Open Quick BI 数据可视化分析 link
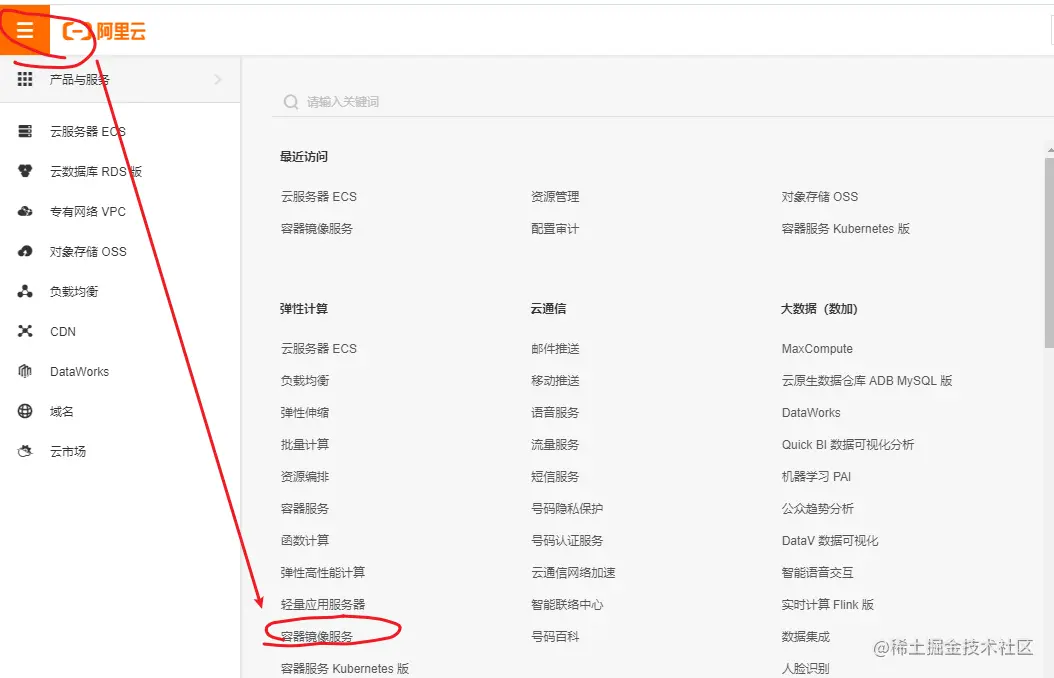The image size is (1054, 678). click(x=848, y=444)
